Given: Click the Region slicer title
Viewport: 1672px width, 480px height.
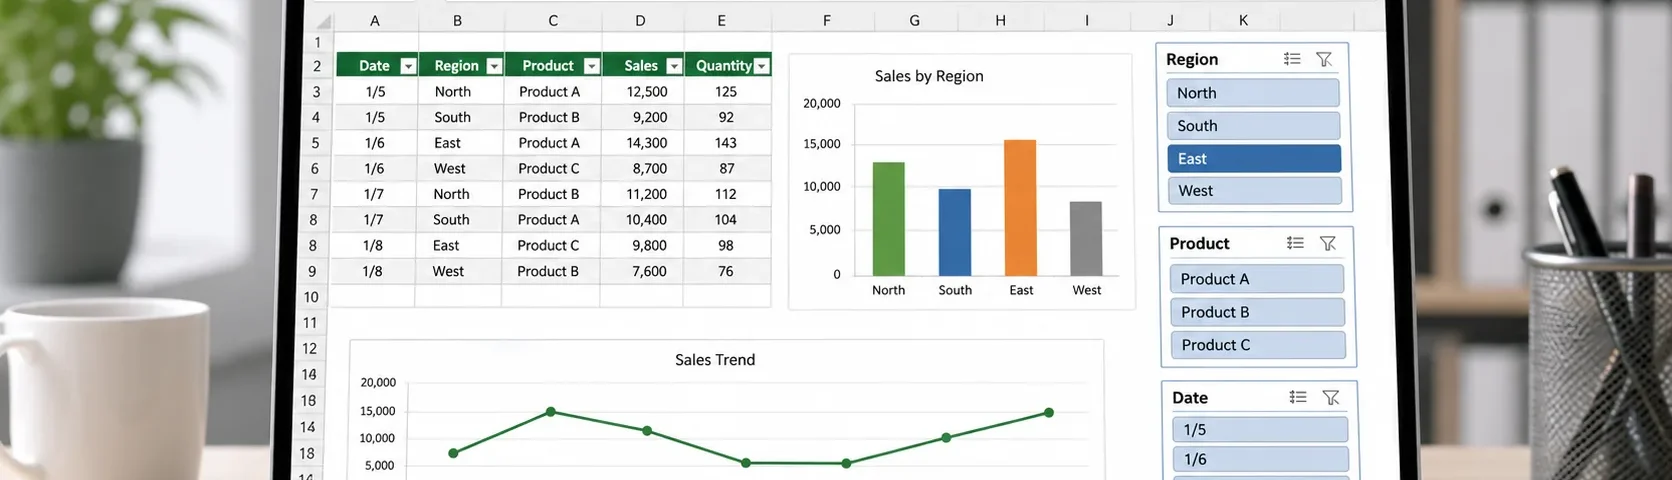Looking at the screenshot, I should coord(1192,59).
